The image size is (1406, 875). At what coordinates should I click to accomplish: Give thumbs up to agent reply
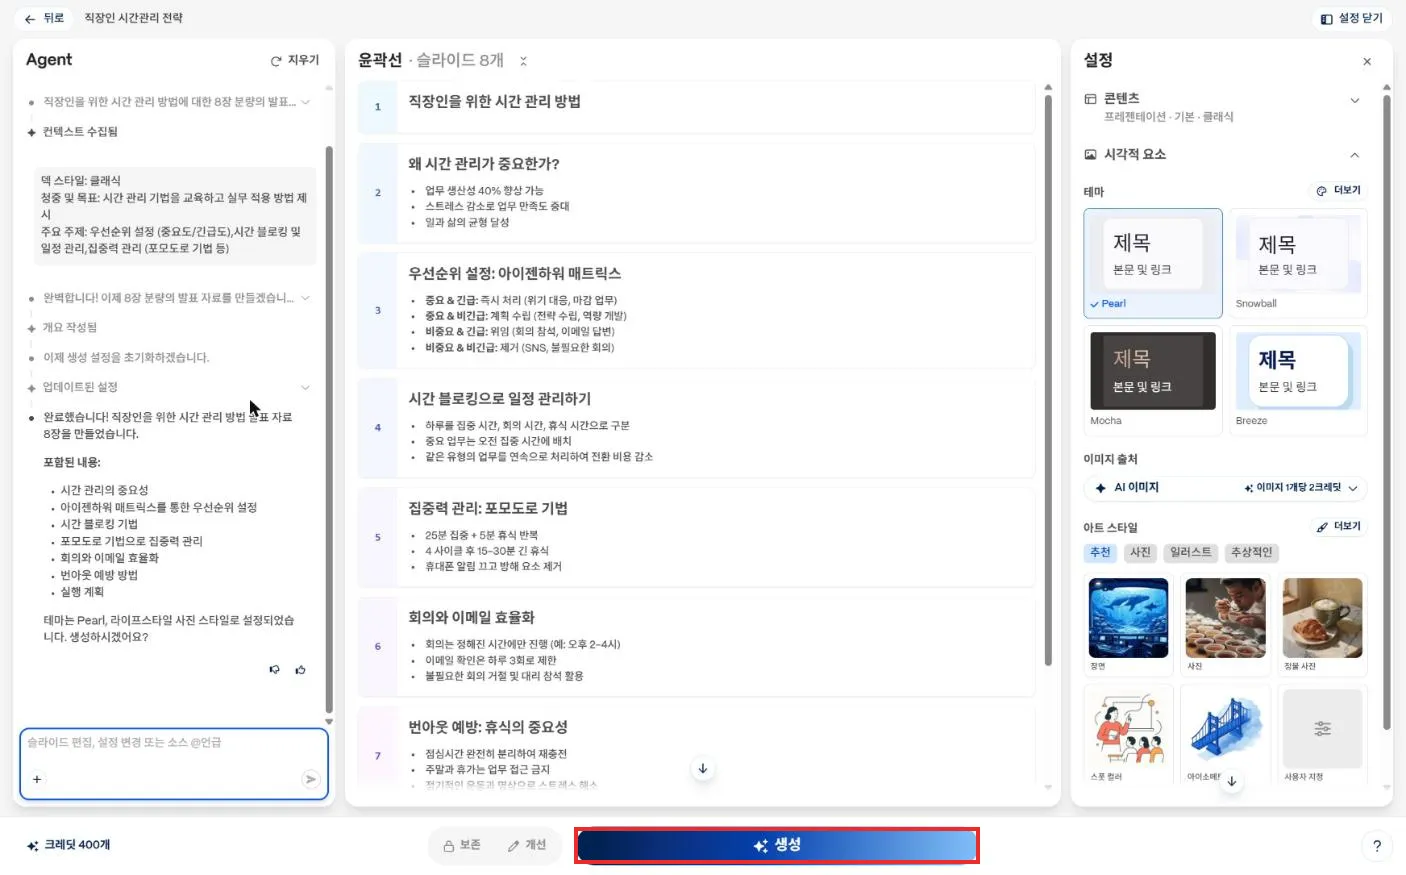tap(301, 670)
